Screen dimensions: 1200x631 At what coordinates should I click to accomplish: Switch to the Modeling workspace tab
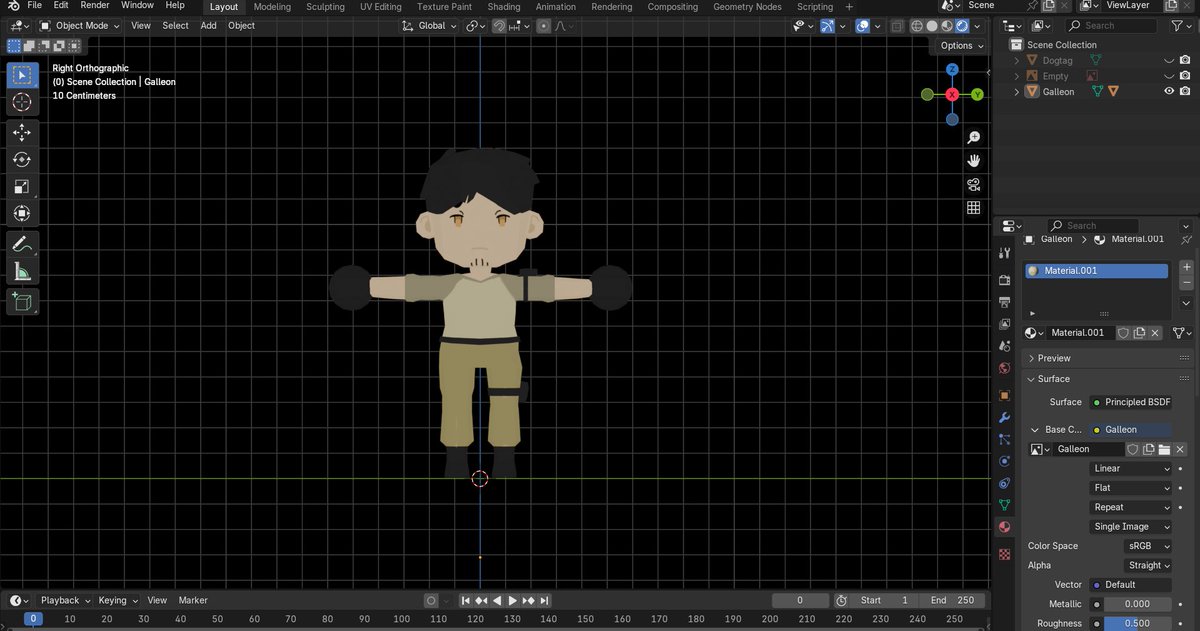[272, 7]
